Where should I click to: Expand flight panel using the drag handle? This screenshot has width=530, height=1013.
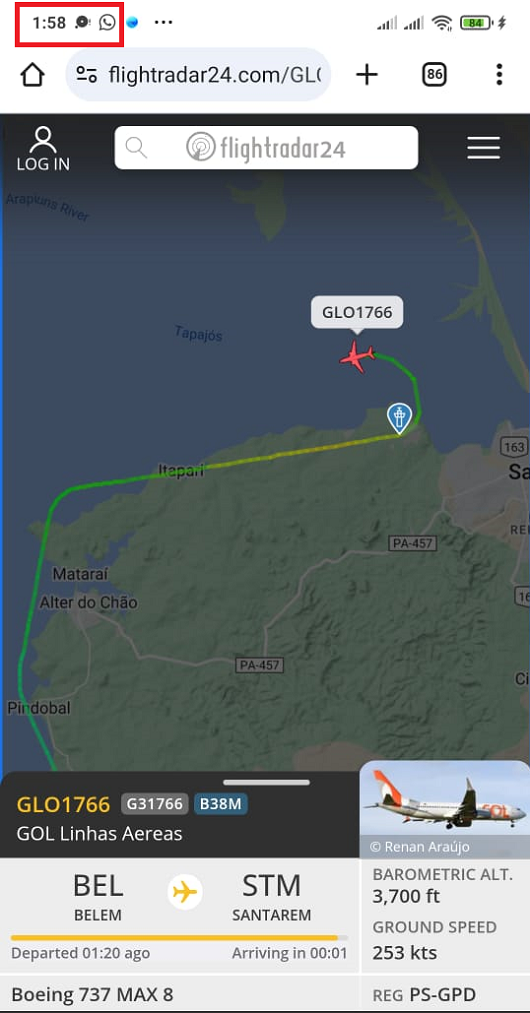[266, 782]
